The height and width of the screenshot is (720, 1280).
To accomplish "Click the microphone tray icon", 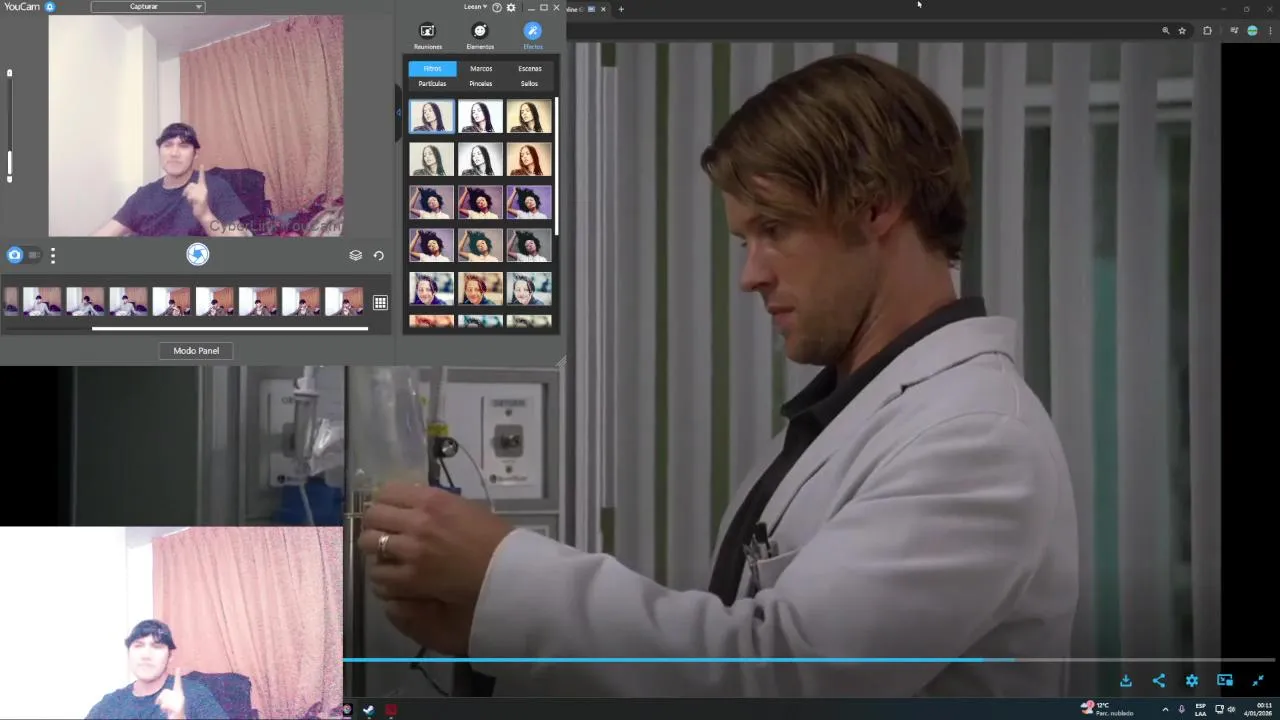I will click(1182, 710).
